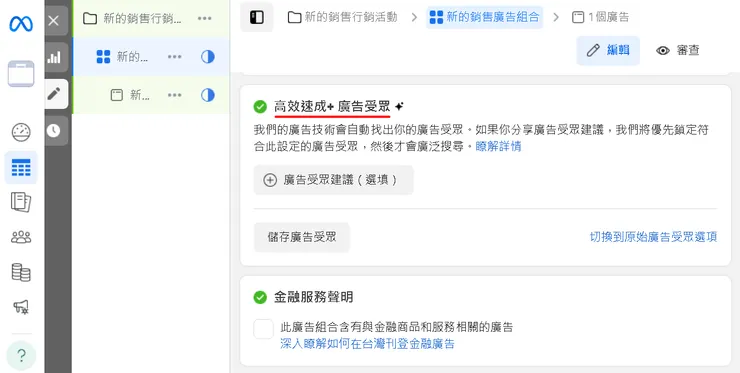Open the Audiences people icon
The height and width of the screenshot is (373, 740).
[x=21, y=237]
